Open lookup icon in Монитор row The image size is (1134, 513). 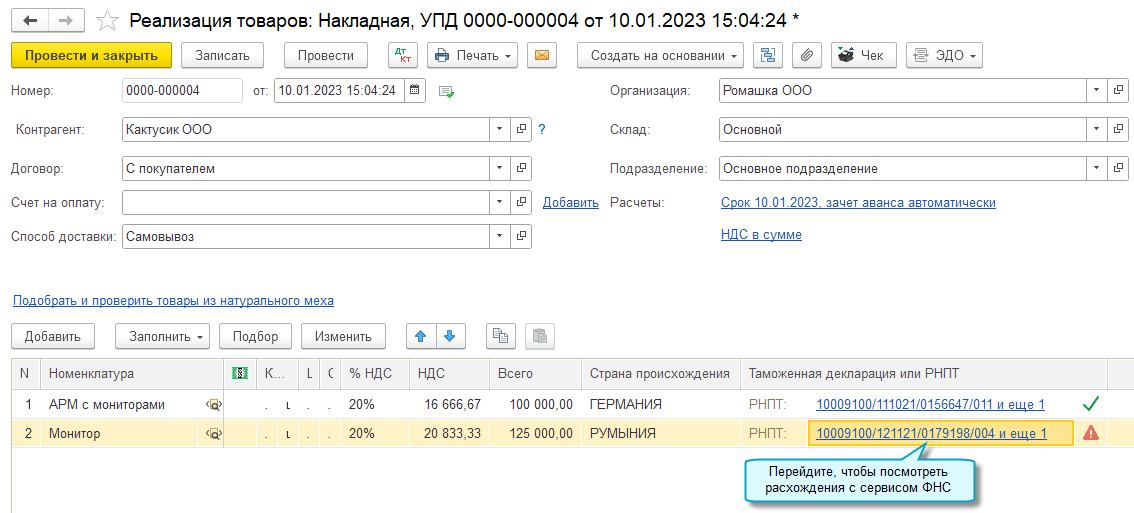click(213, 434)
